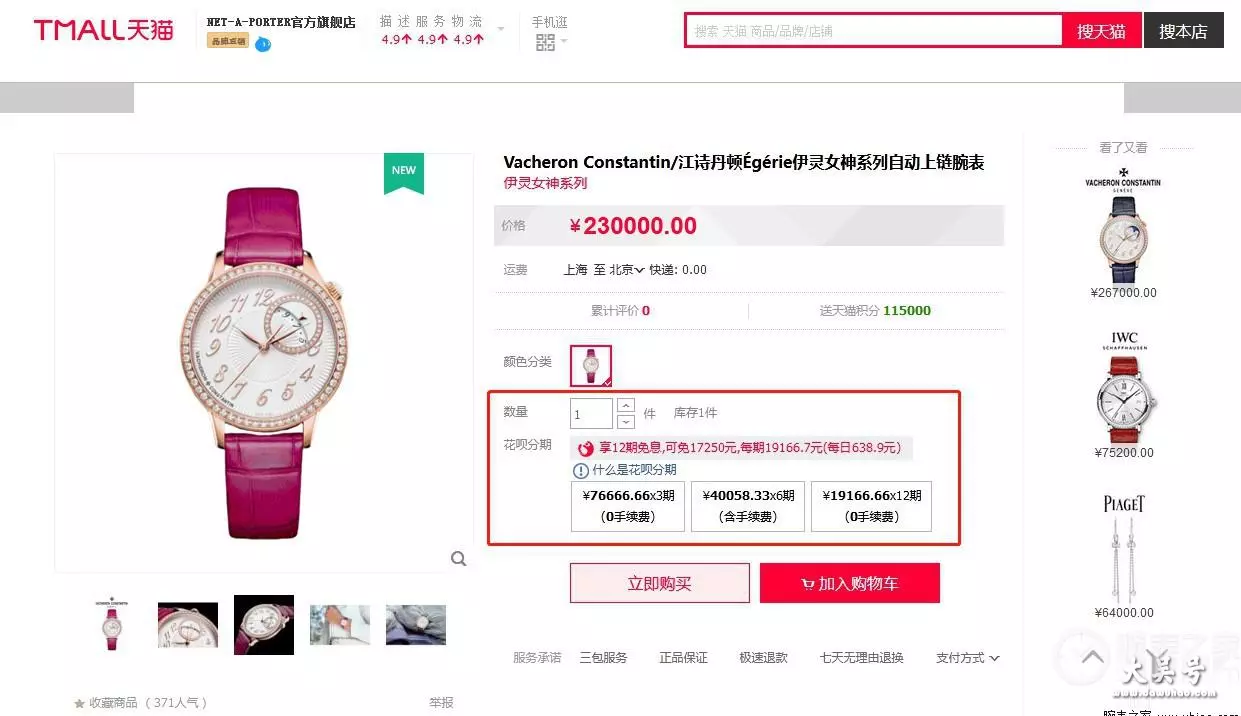Image resolution: width=1241 pixels, height=716 pixels.
Task: Open the 北京 delivery destination dropdown
Action: click(627, 270)
